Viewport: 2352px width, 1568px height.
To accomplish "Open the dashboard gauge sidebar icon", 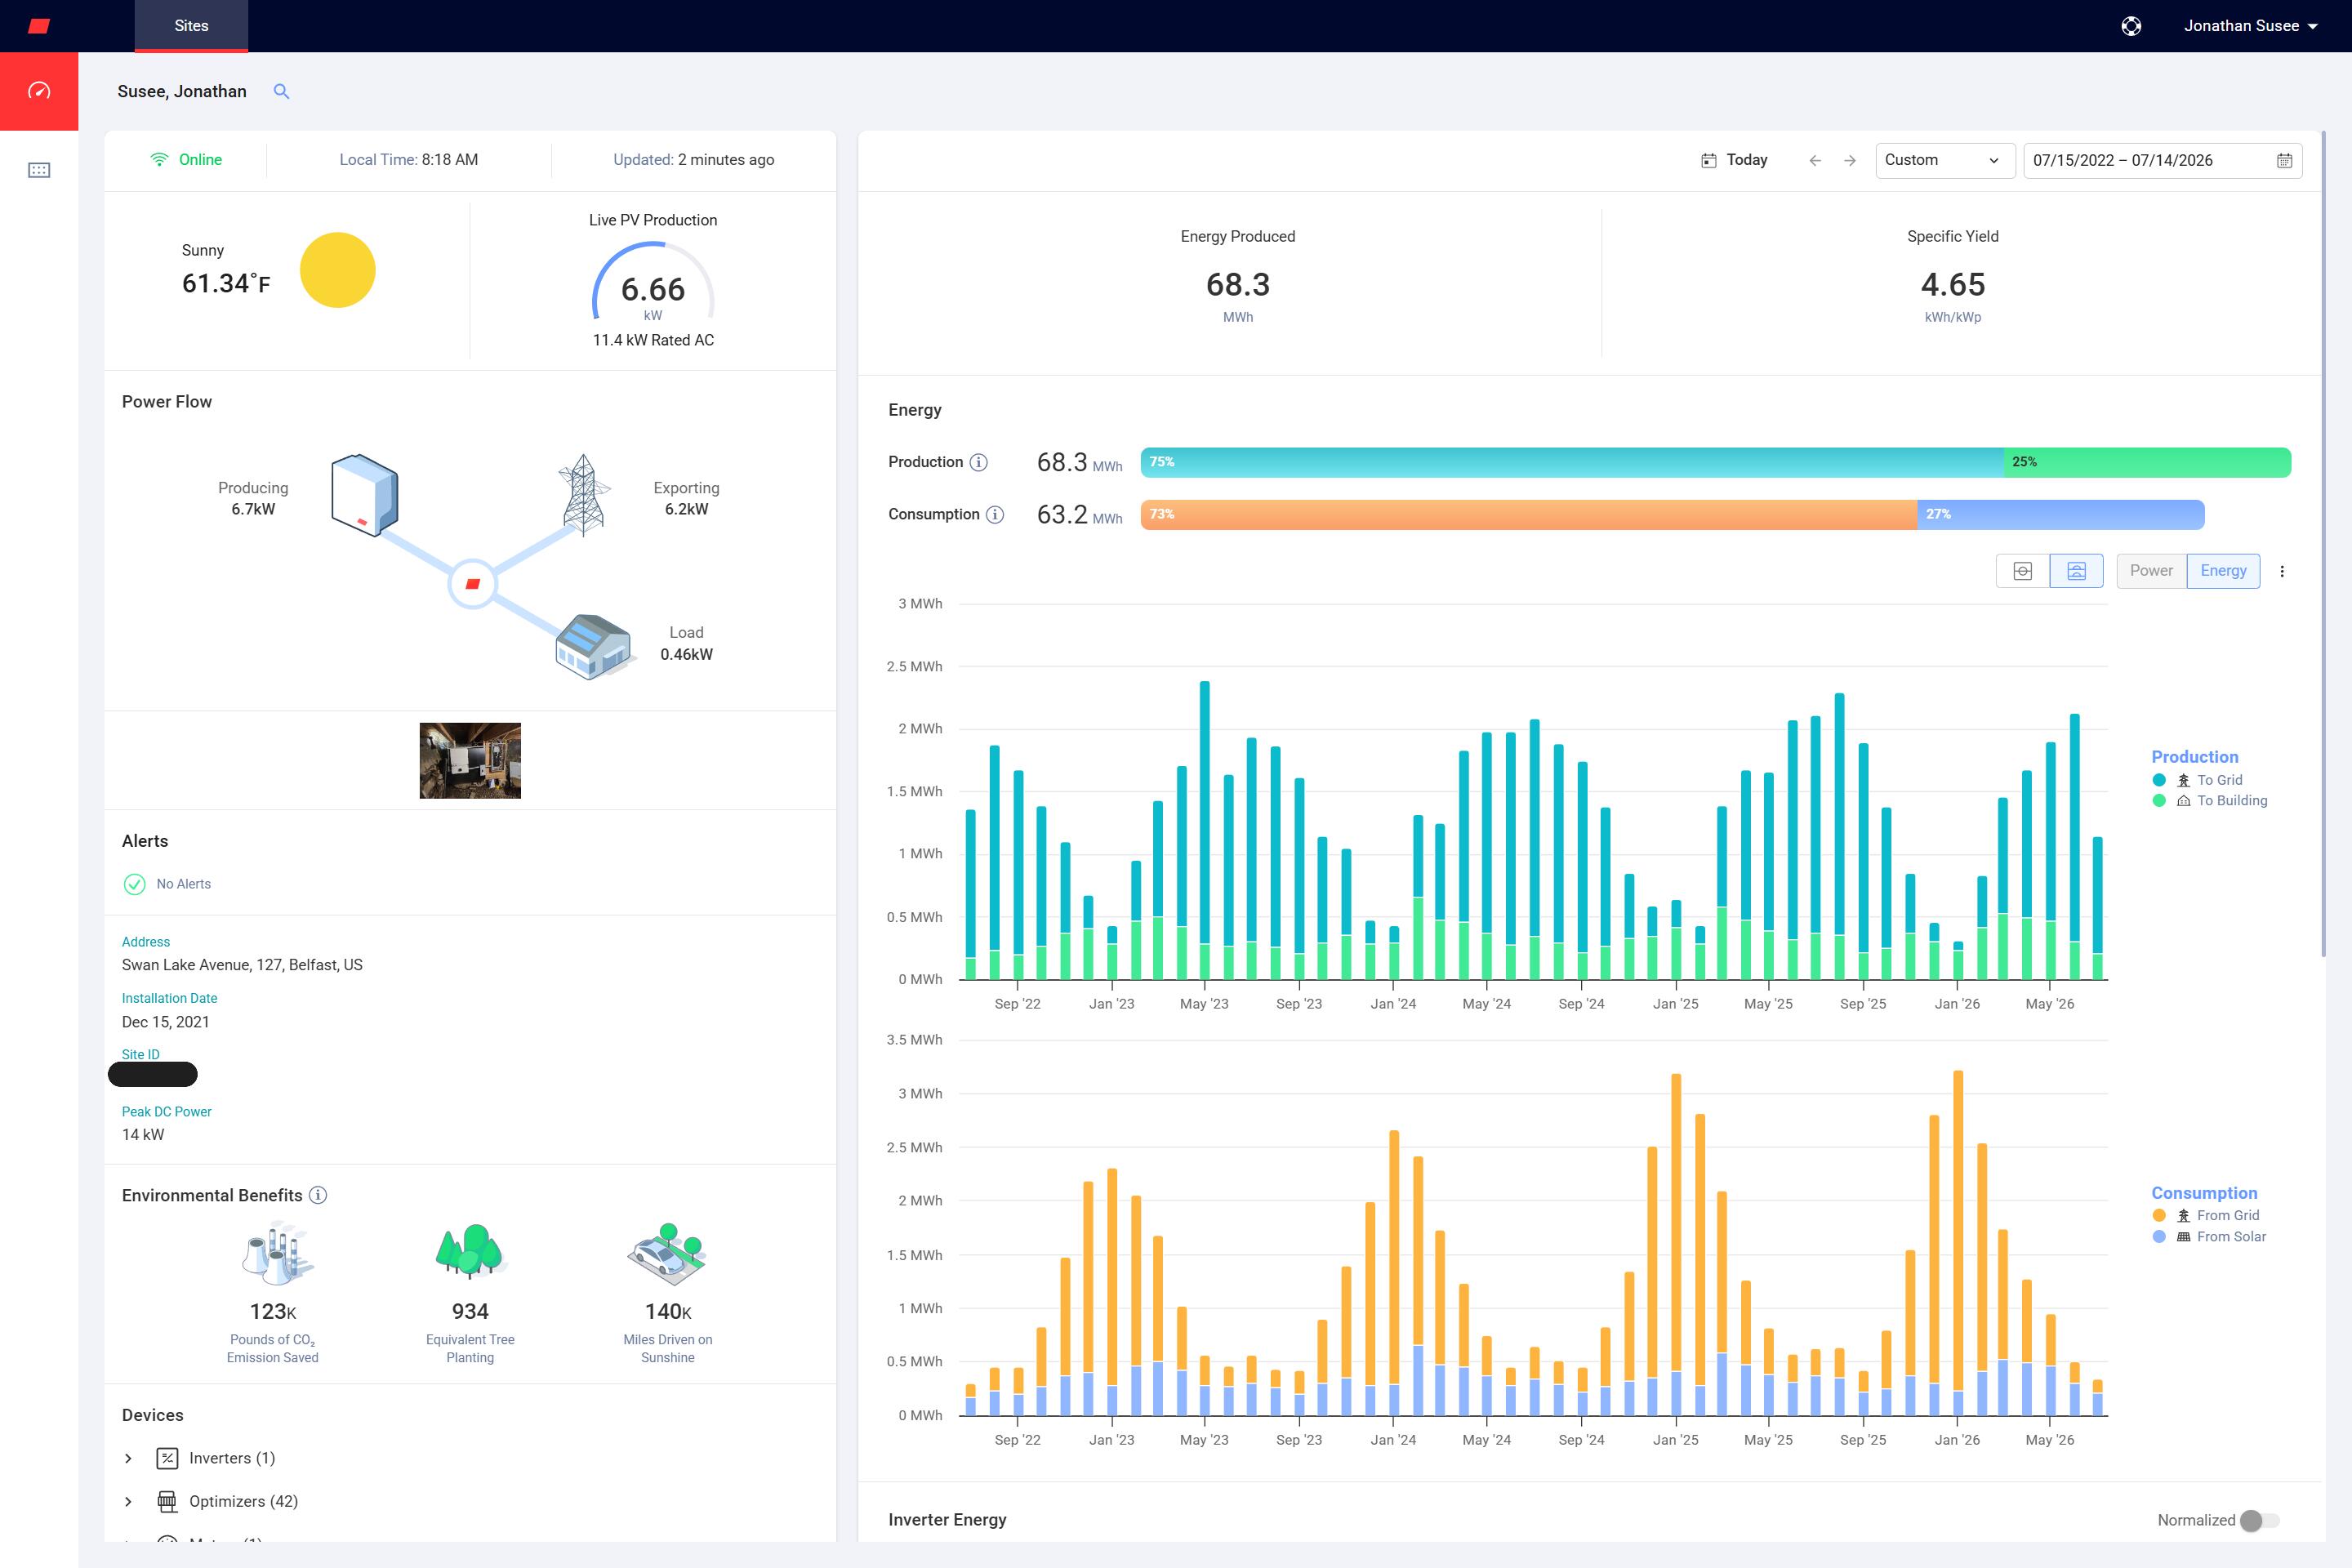I will pyautogui.click(x=39, y=91).
